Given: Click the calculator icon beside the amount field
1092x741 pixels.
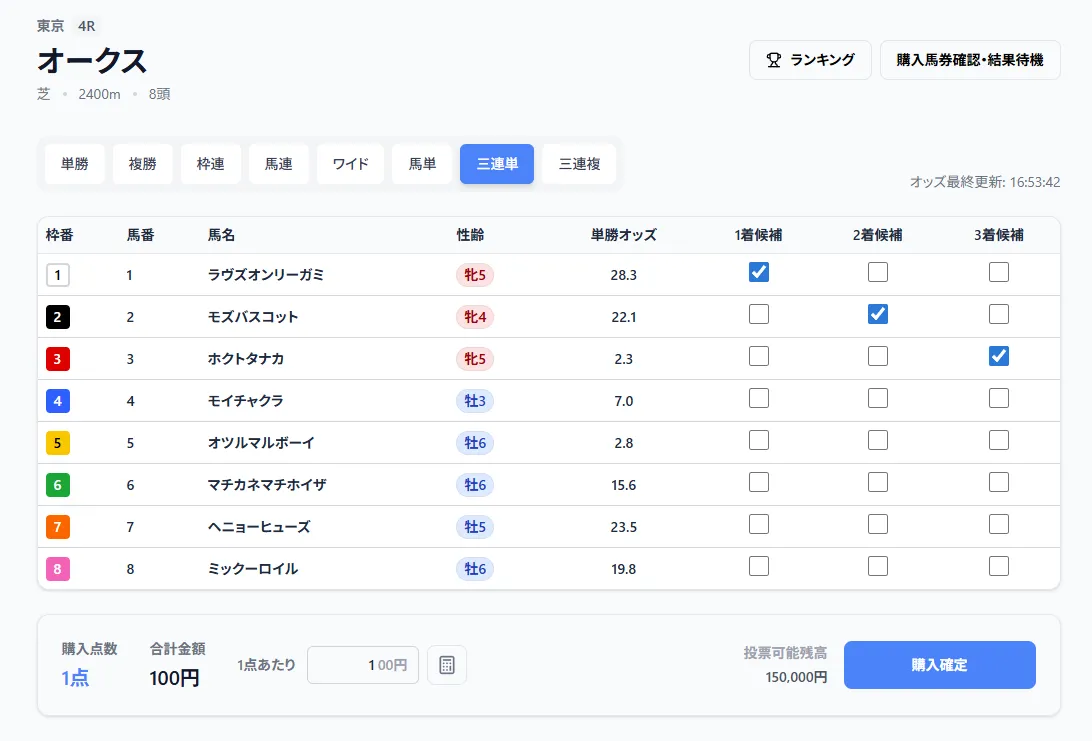Looking at the screenshot, I should 446,664.
